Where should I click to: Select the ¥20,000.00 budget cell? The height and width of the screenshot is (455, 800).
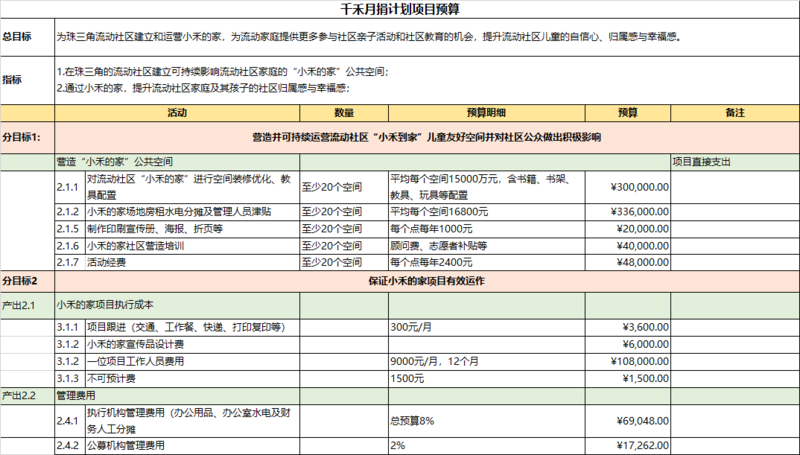tap(628, 229)
